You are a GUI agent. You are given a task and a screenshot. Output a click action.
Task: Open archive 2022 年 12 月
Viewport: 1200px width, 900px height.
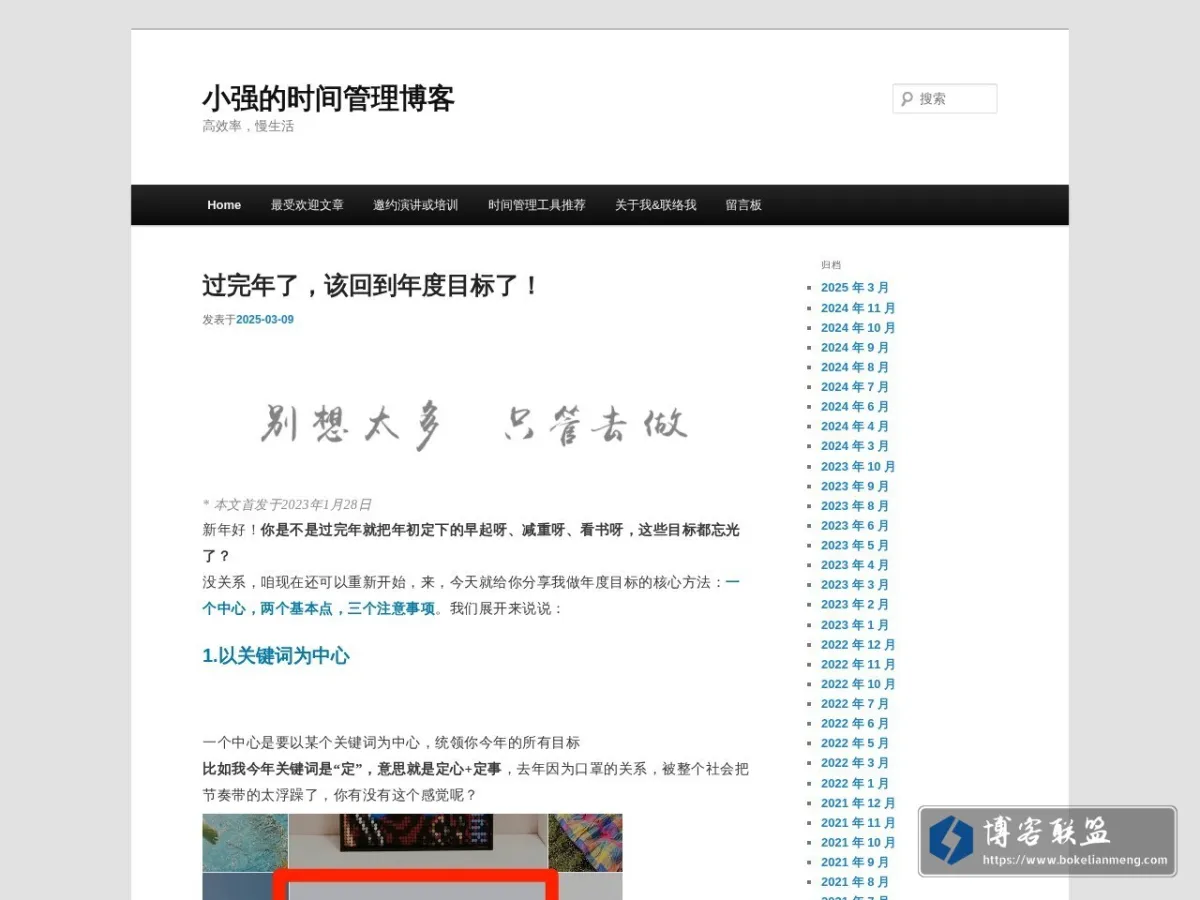(x=858, y=645)
